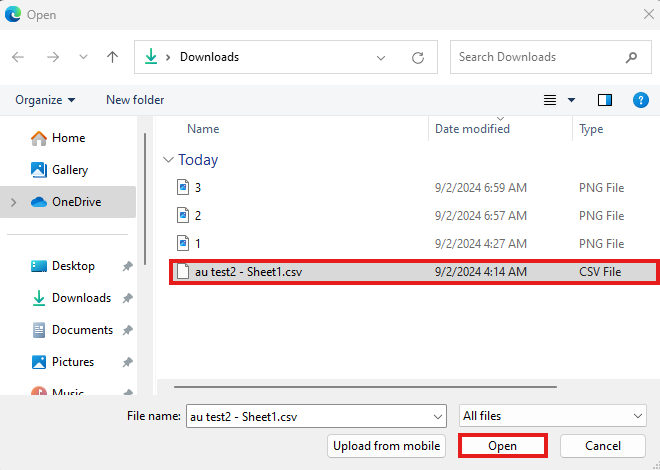Expand the OneDrive tree node

click(13, 202)
